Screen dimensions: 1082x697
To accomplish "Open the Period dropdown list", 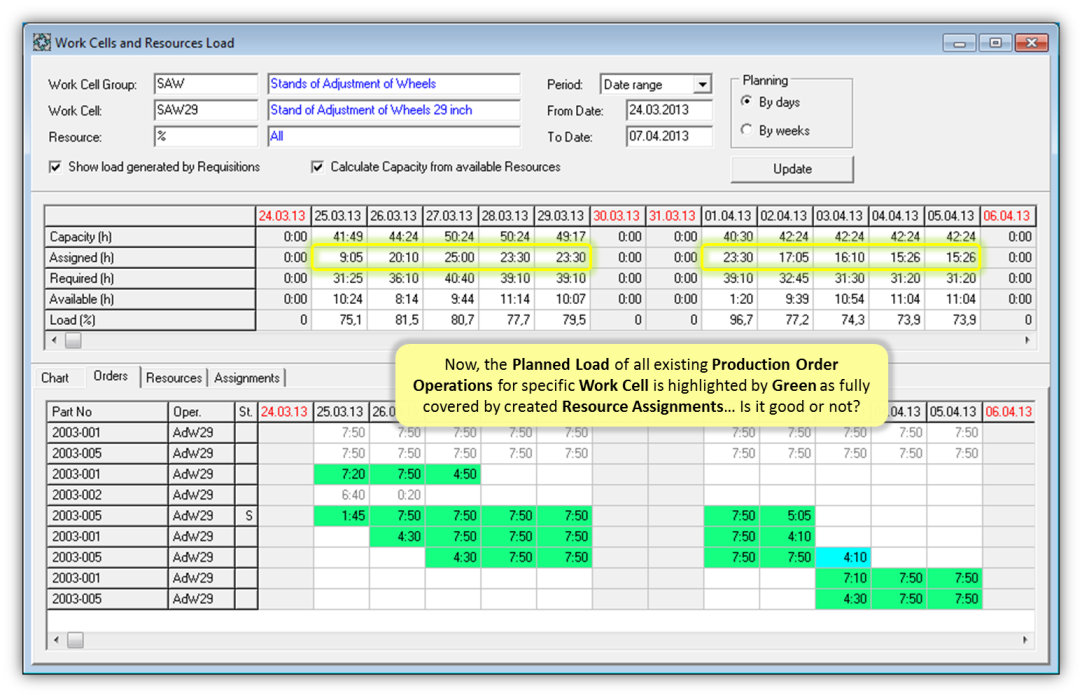I will point(702,84).
